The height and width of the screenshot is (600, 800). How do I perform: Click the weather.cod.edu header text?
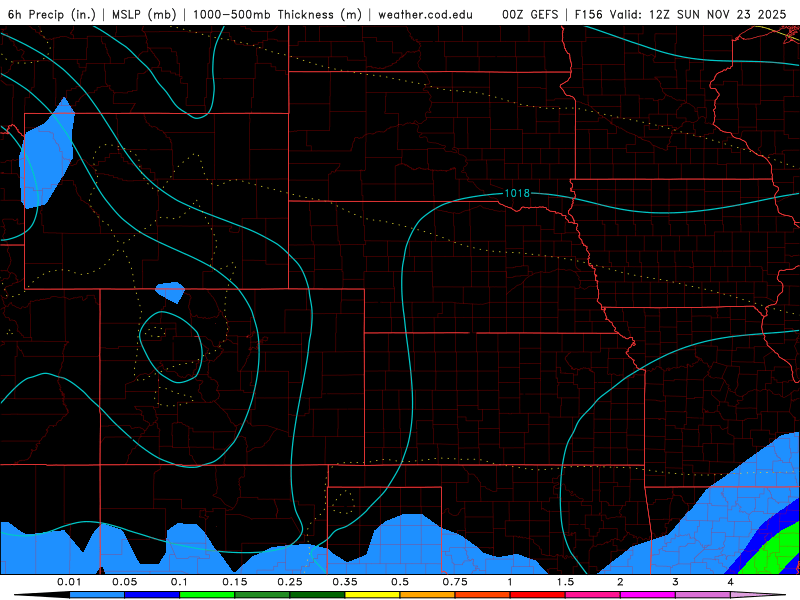pos(425,14)
